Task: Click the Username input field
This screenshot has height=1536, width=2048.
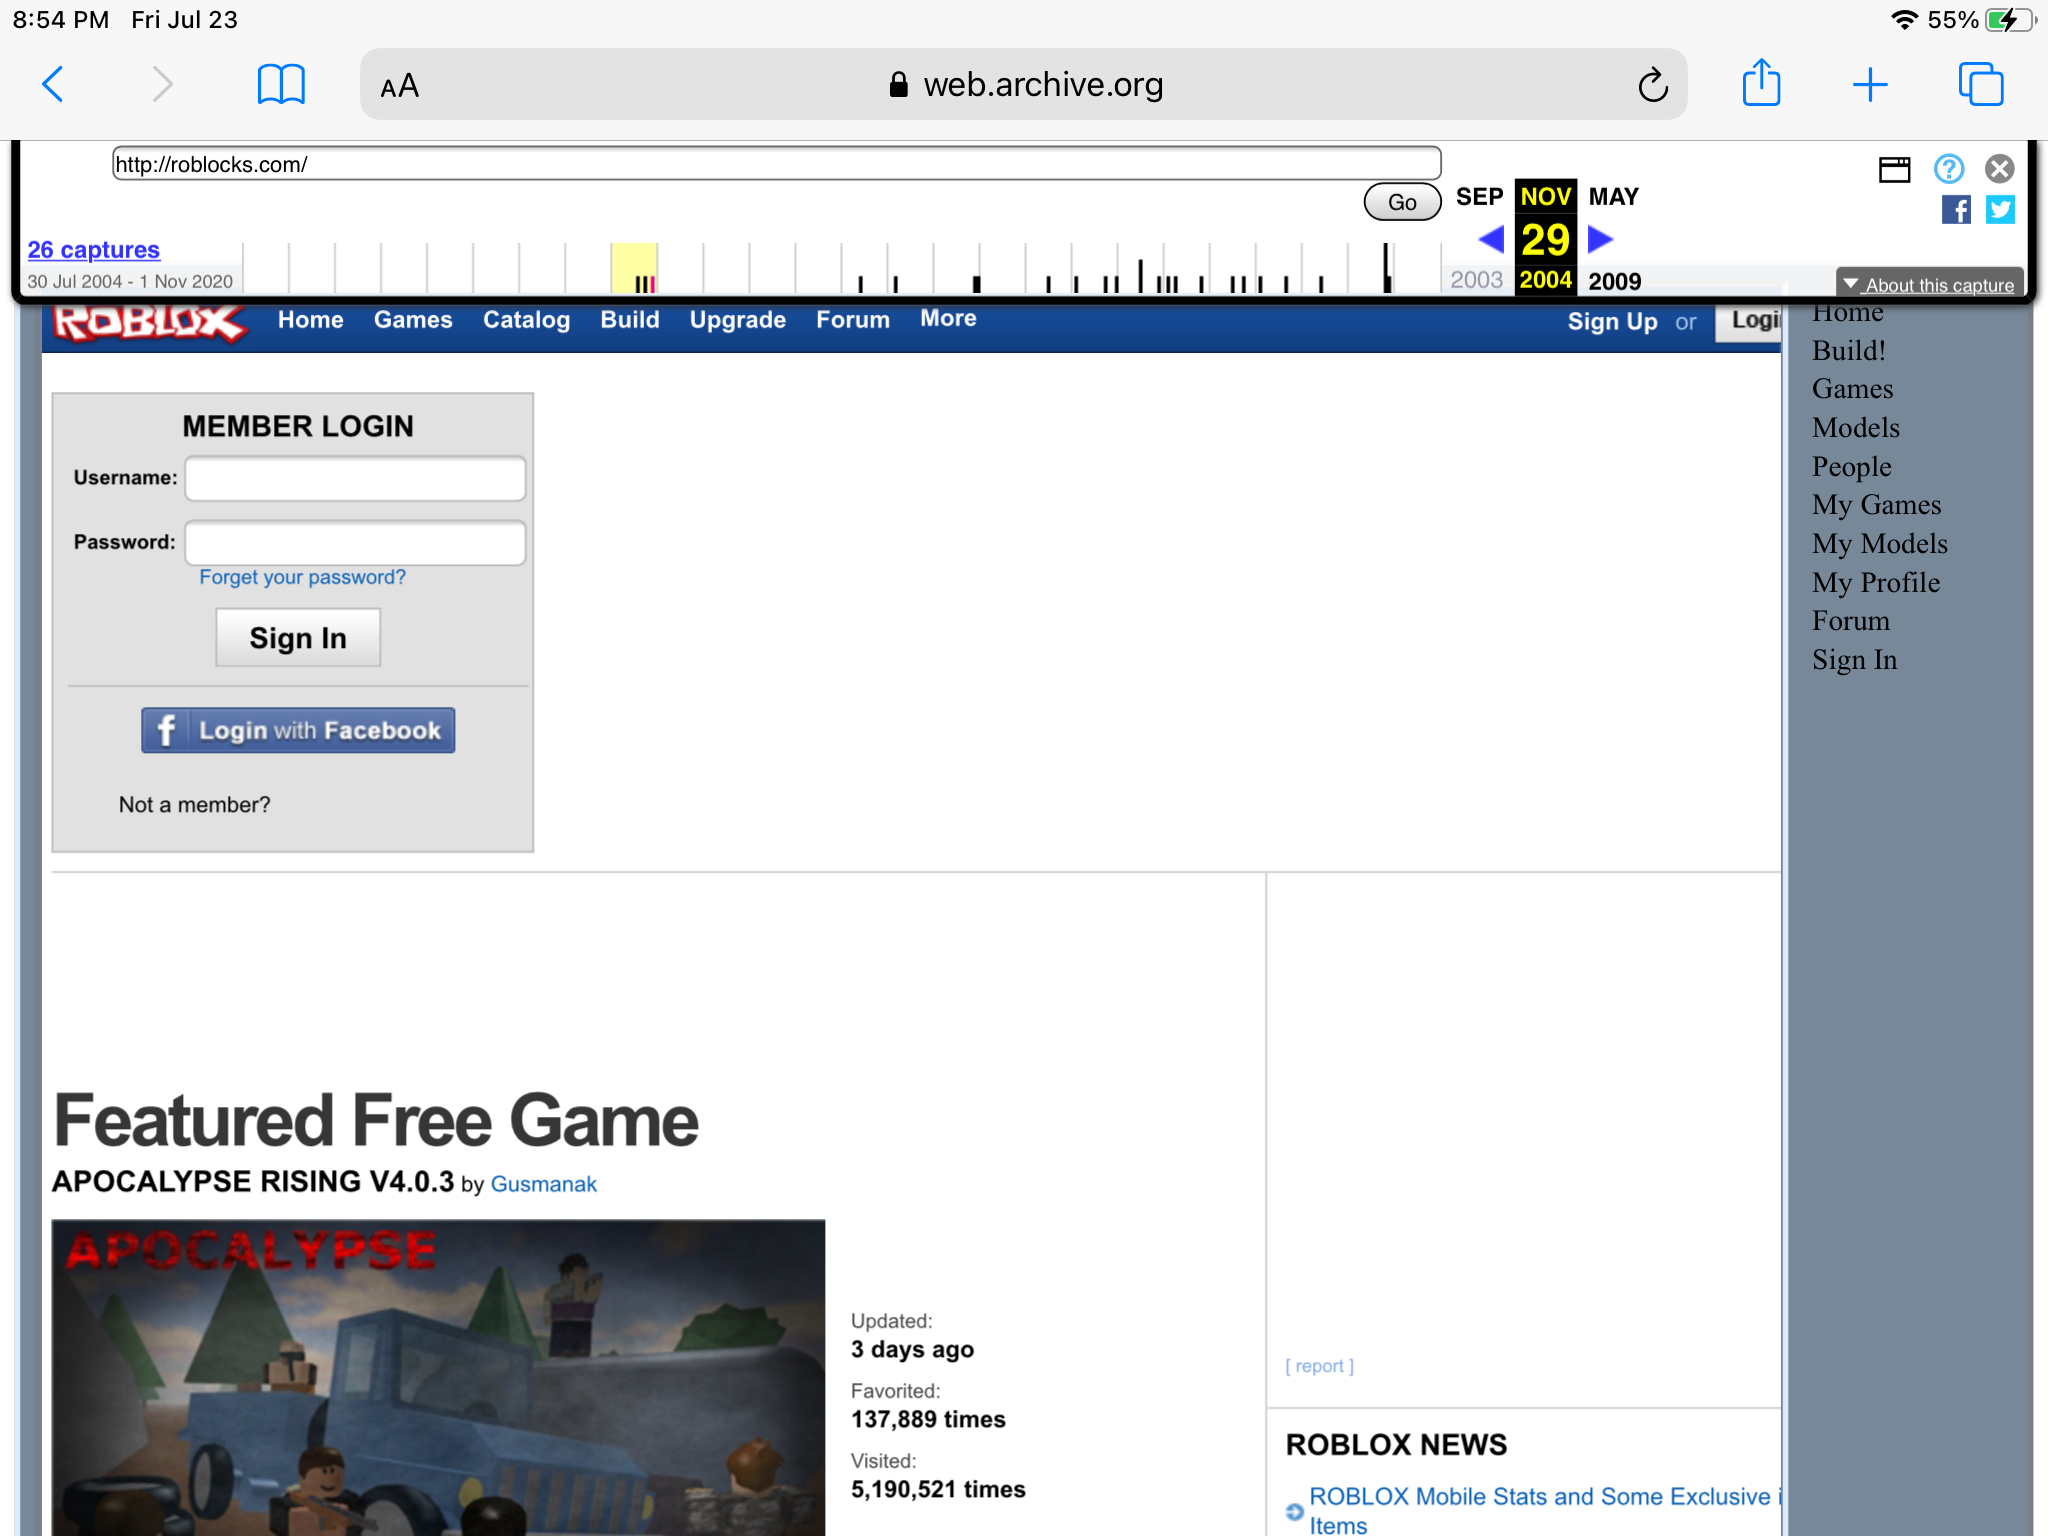Action: click(x=355, y=478)
